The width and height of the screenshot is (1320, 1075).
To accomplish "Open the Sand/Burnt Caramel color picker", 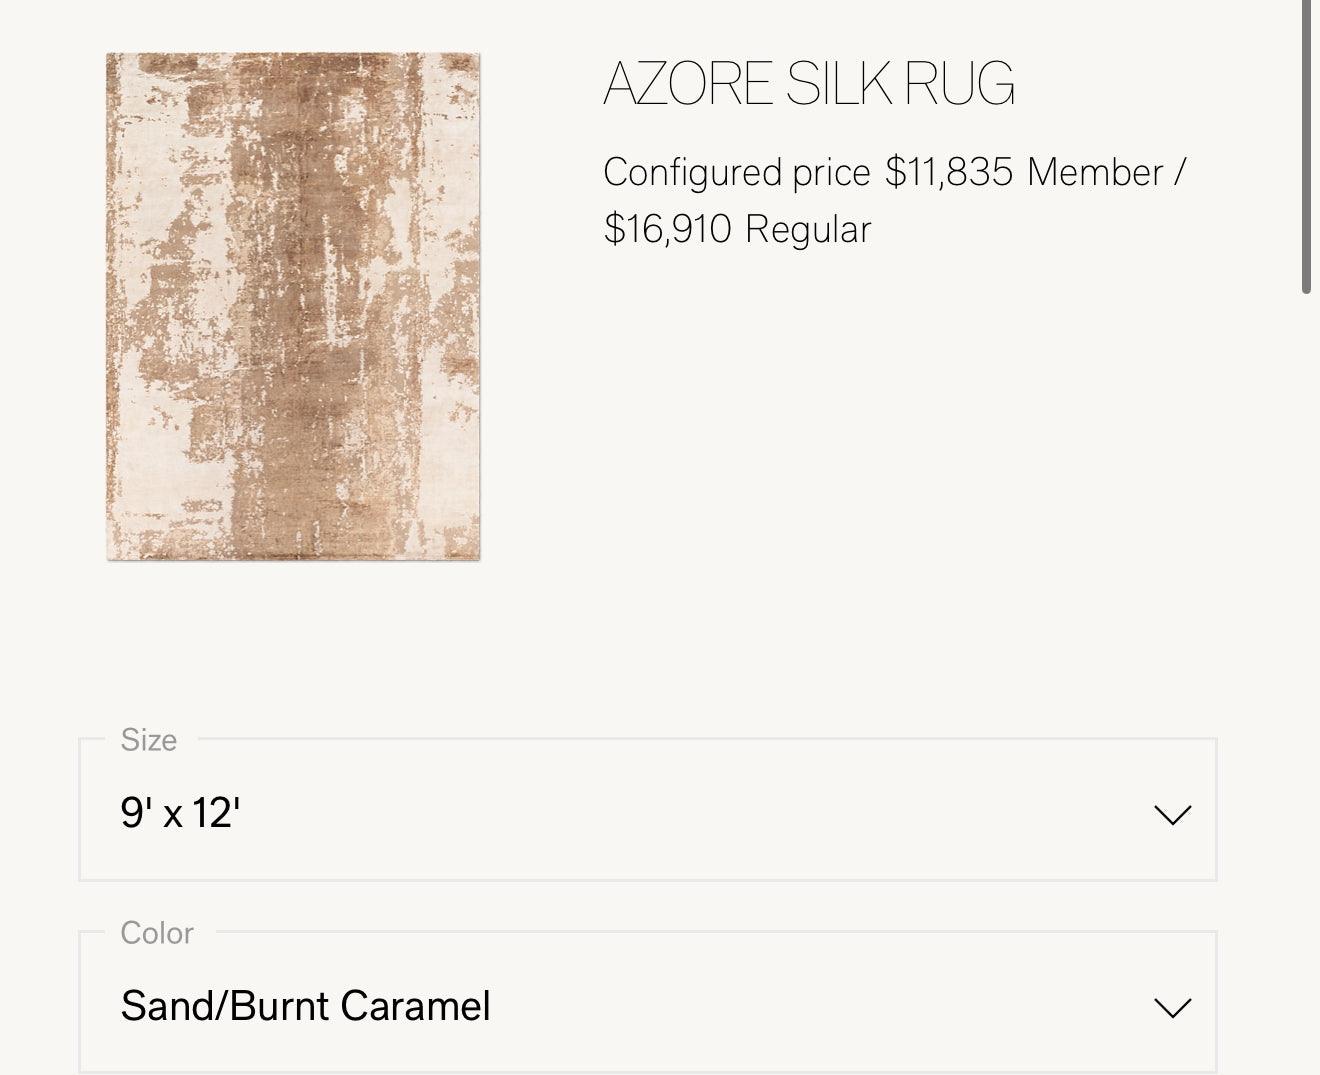I will (1175, 1007).
